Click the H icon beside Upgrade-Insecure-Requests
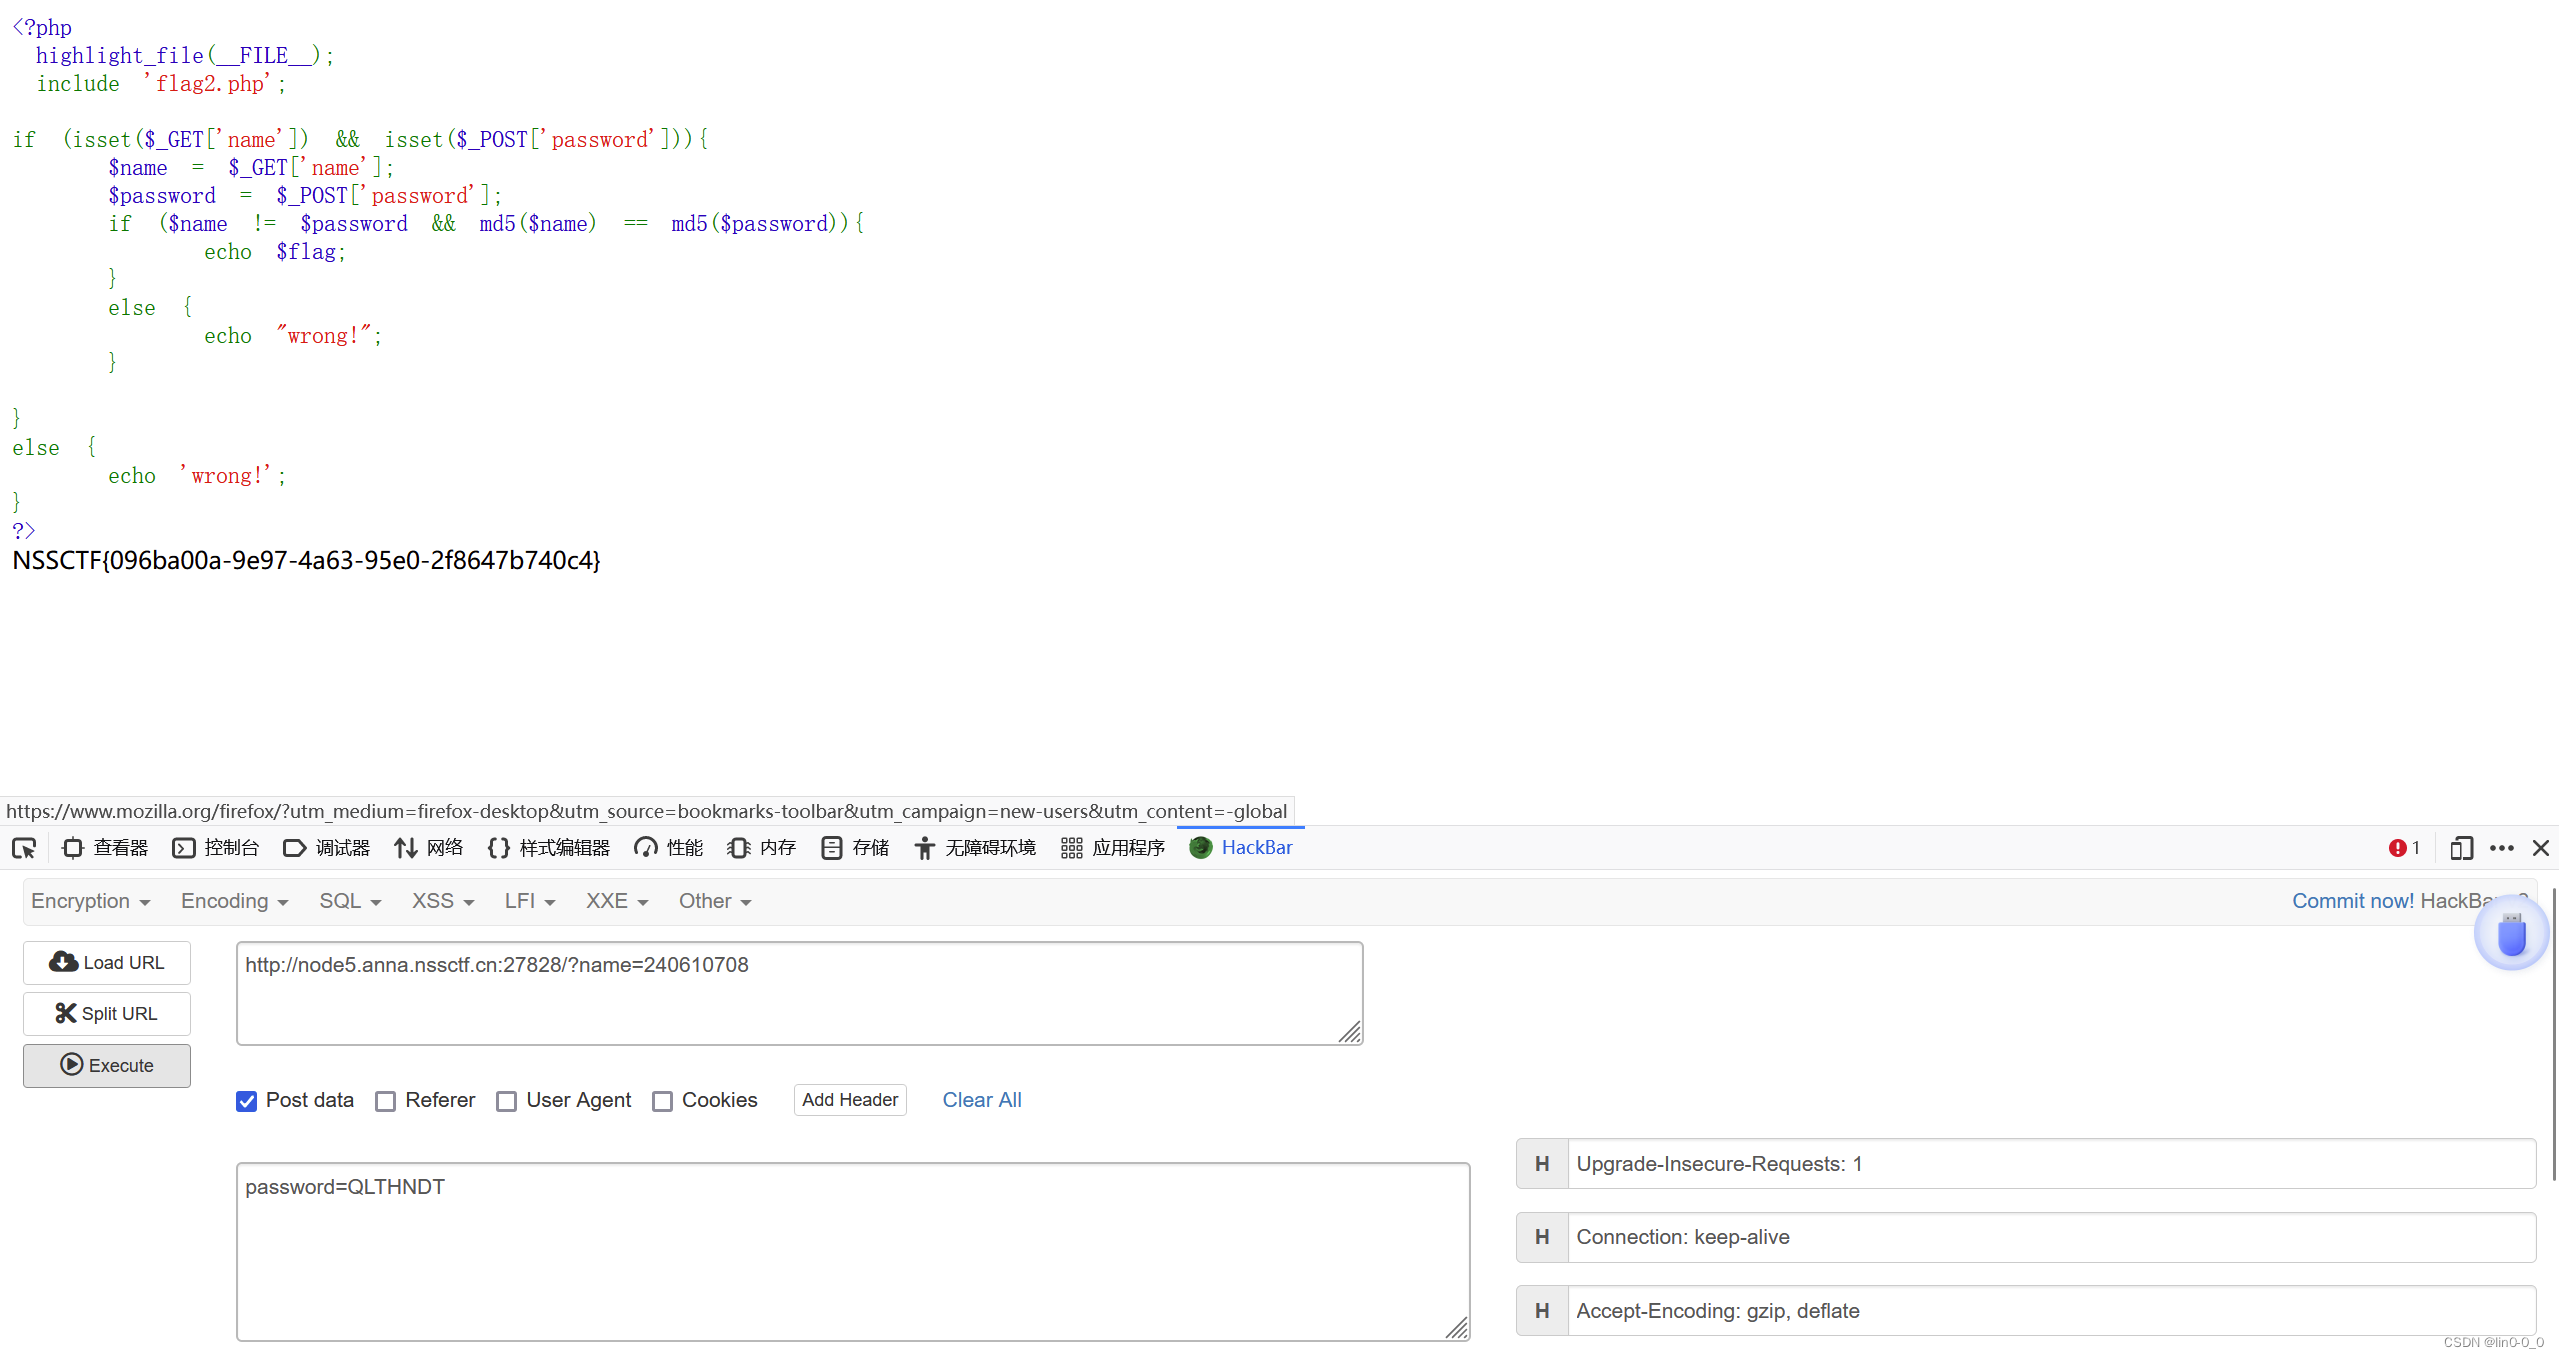 click(x=1542, y=1164)
